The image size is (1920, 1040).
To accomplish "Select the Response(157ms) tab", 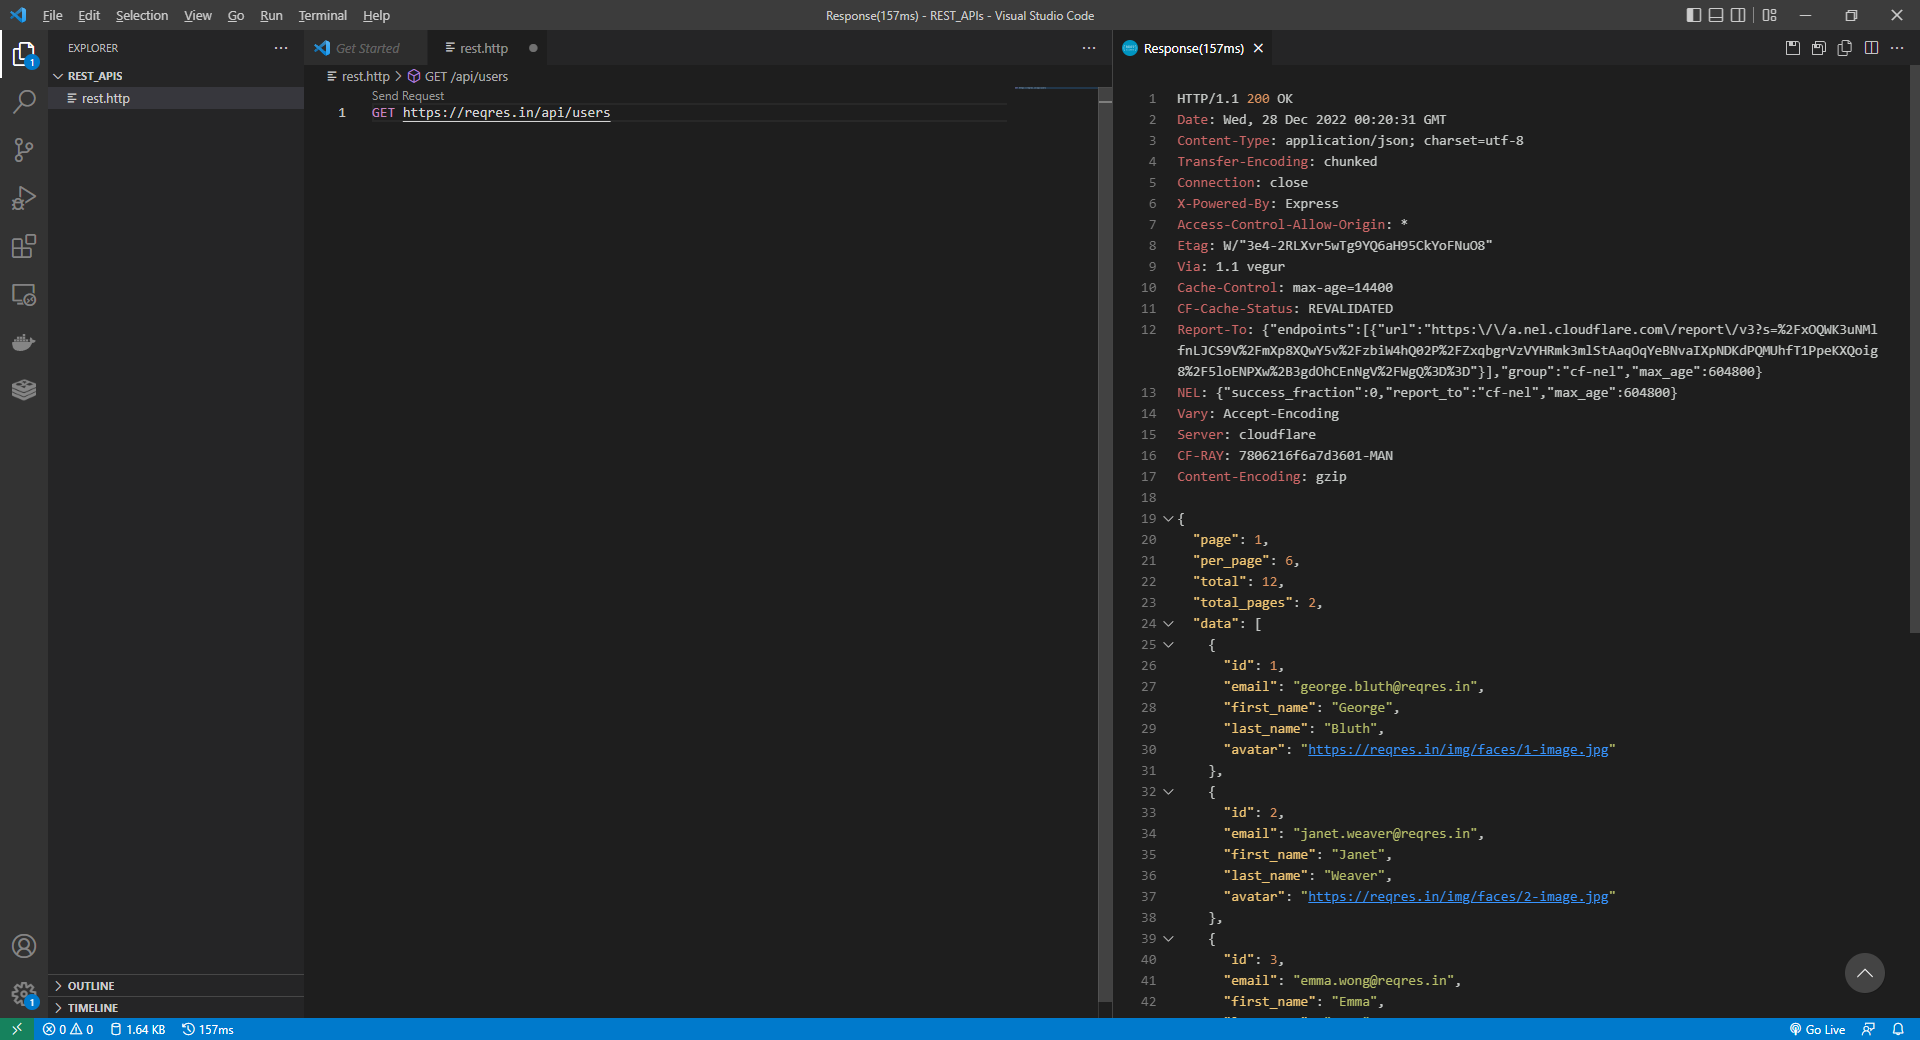I will (1193, 48).
